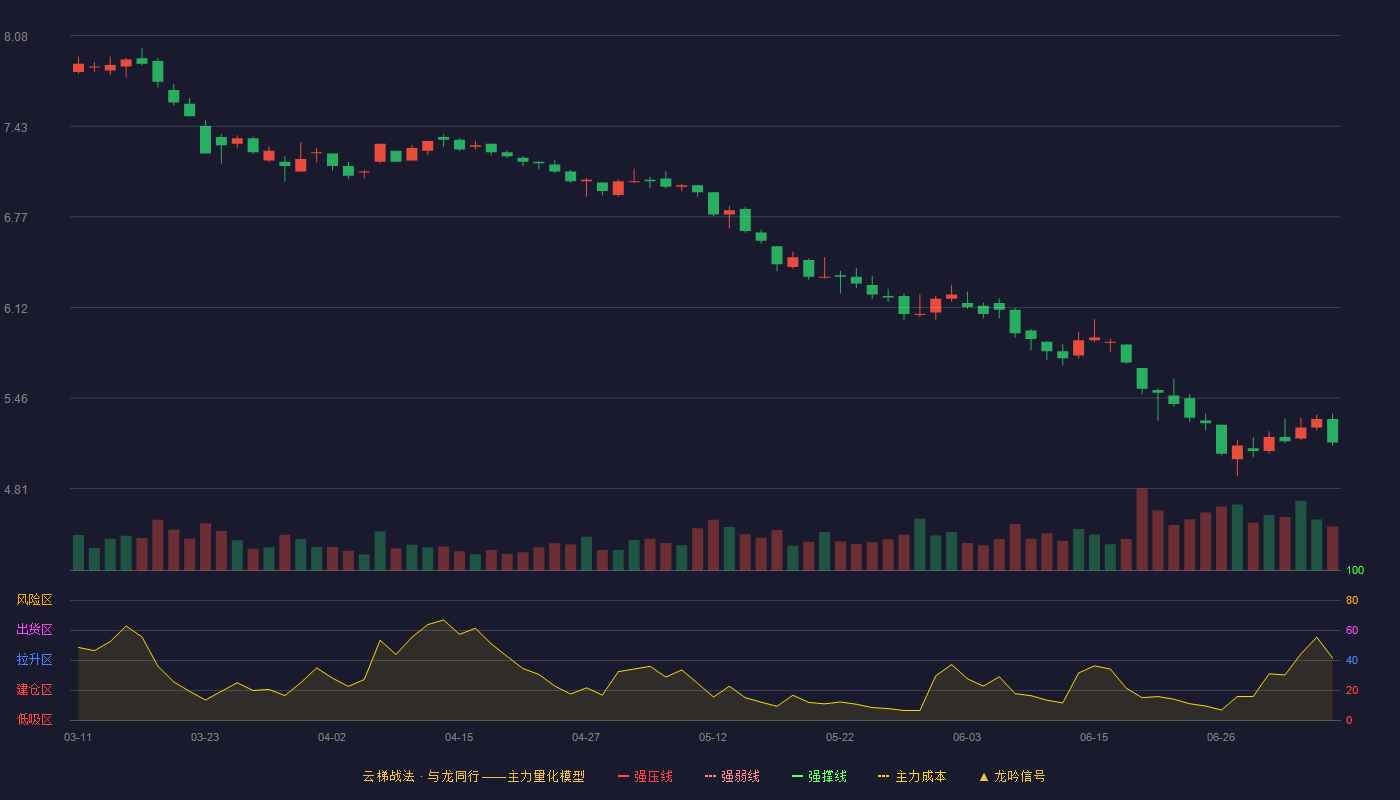Click the 6.12 price axis label
The height and width of the screenshot is (800, 1400).
click(16, 309)
